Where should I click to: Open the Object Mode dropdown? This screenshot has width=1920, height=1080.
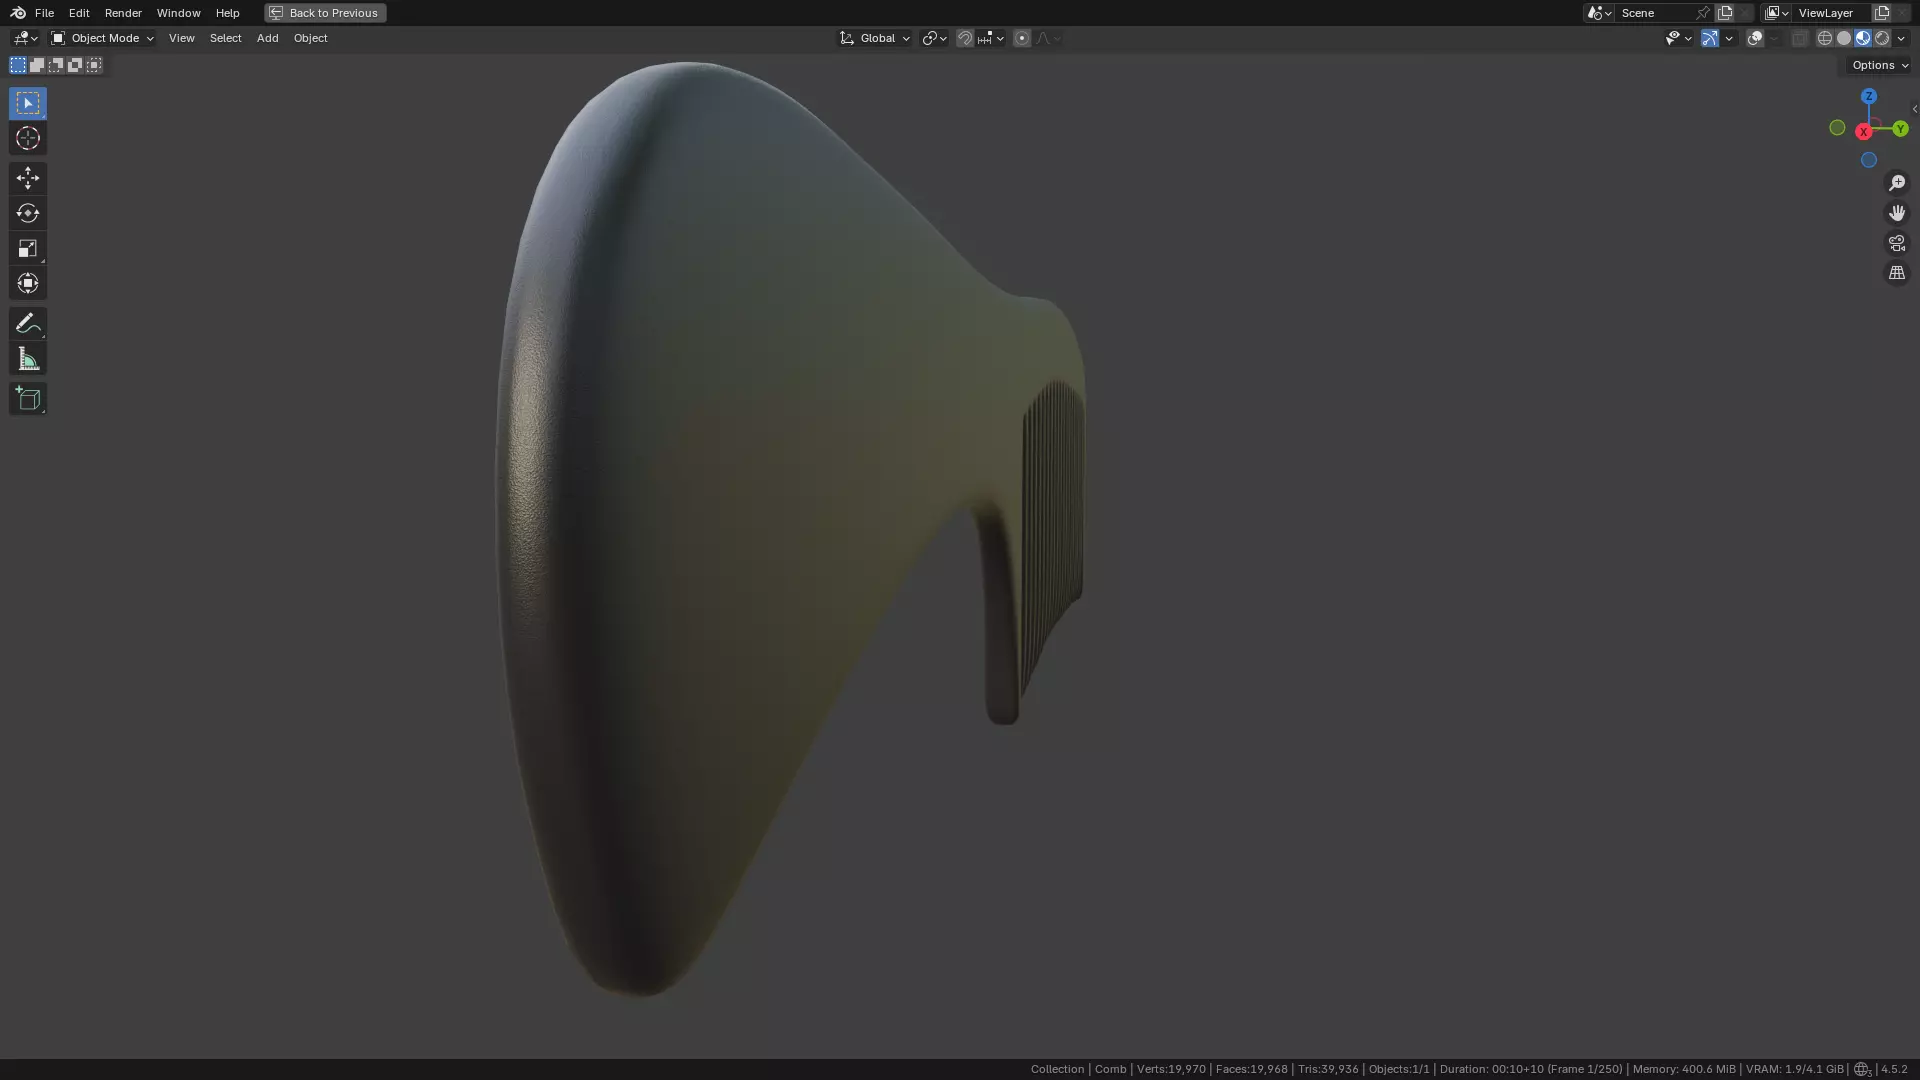coord(103,38)
